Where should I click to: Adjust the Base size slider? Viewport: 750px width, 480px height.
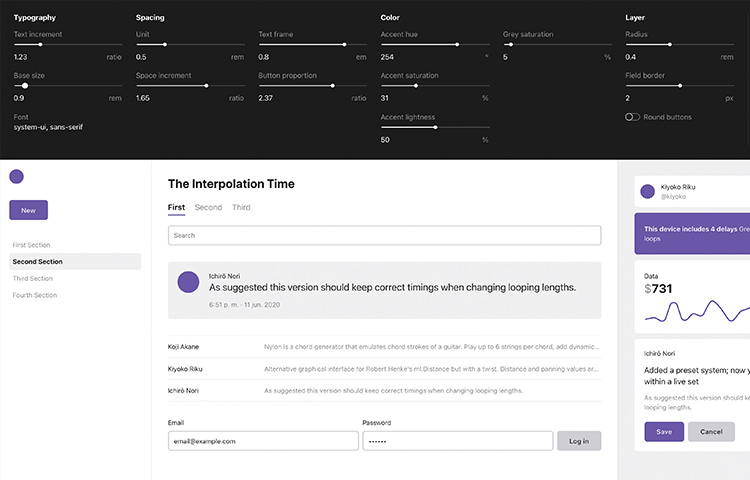pos(68,86)
